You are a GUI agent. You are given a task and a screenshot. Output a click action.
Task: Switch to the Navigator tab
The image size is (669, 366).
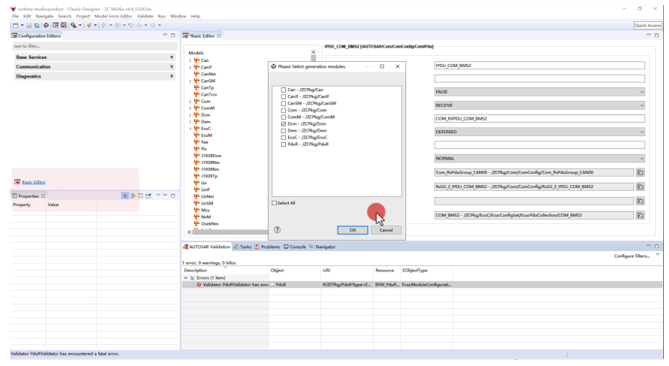(x=322, y=247)
